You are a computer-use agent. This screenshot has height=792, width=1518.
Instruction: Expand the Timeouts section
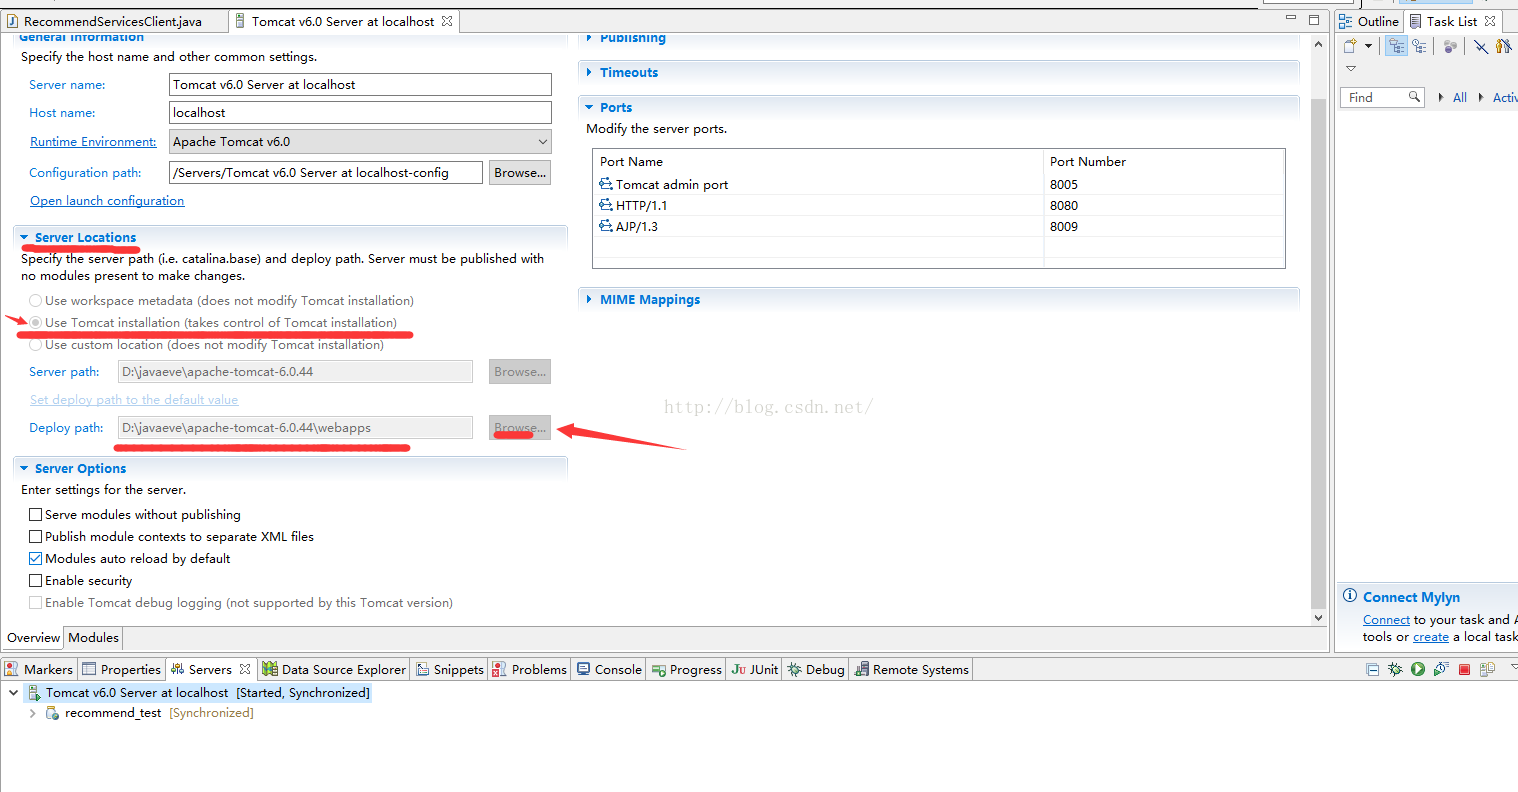[590, 72]
